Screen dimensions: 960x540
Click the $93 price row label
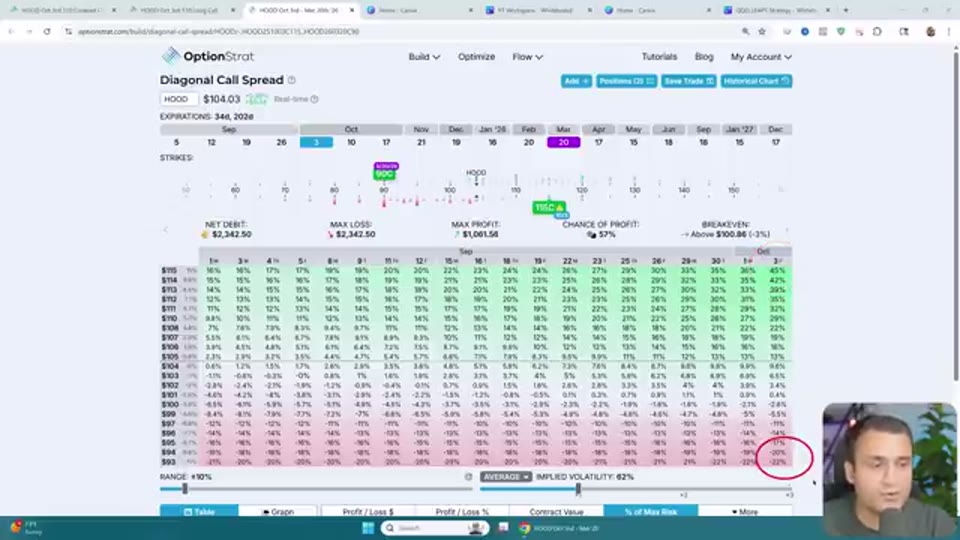tap(170, 462)
